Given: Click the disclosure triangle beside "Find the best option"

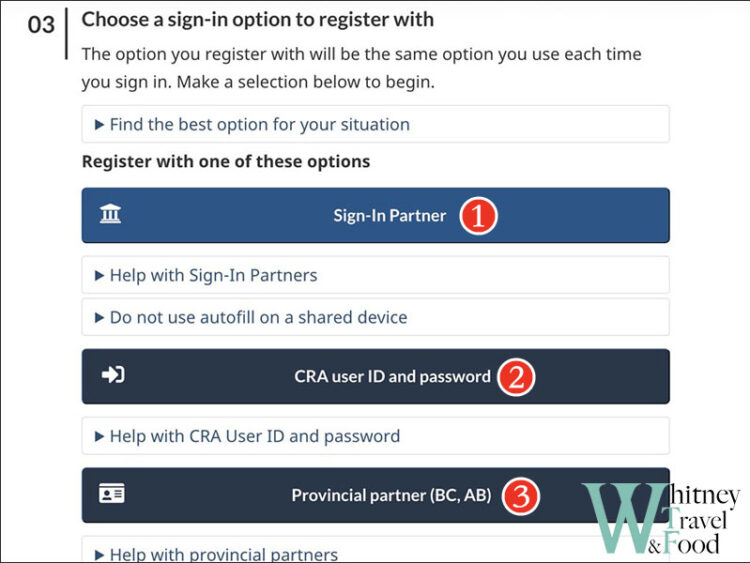Looking at the screenshot, I should pyautogui.click(x=99, y=125).
